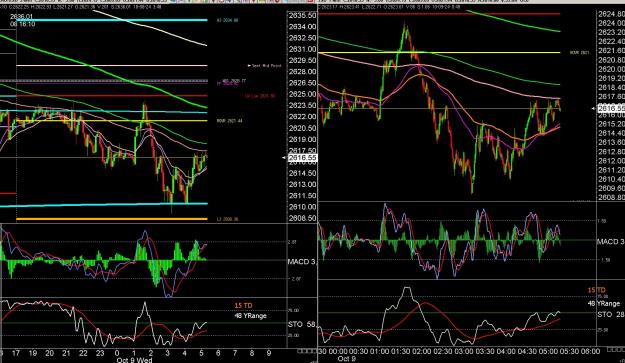Click the 05:30 time label on right chart axis
The width and height of the screenshot is (625, 363).
pos(569,351)
